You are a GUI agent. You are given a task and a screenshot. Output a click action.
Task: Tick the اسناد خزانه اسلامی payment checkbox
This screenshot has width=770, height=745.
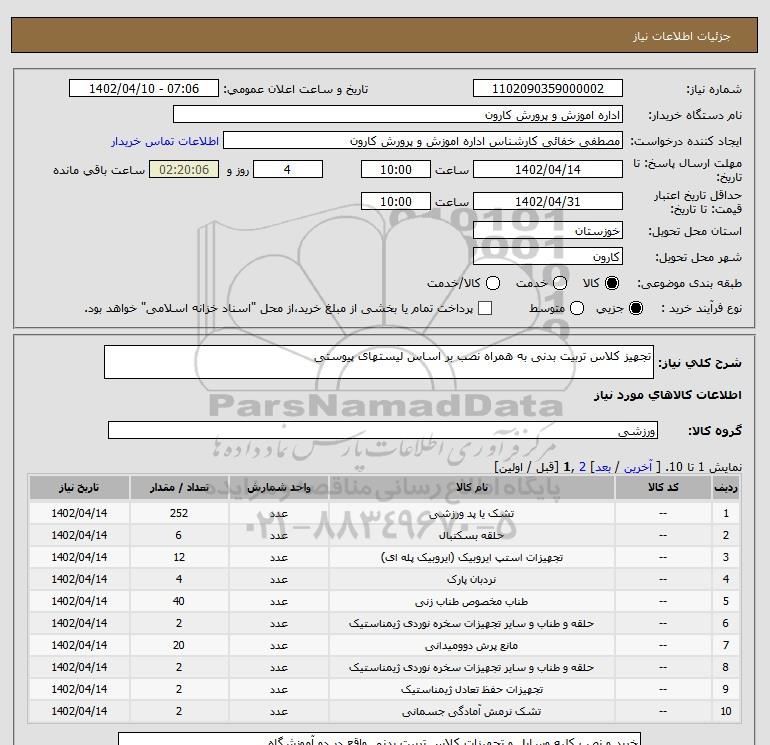click(485, 308)
